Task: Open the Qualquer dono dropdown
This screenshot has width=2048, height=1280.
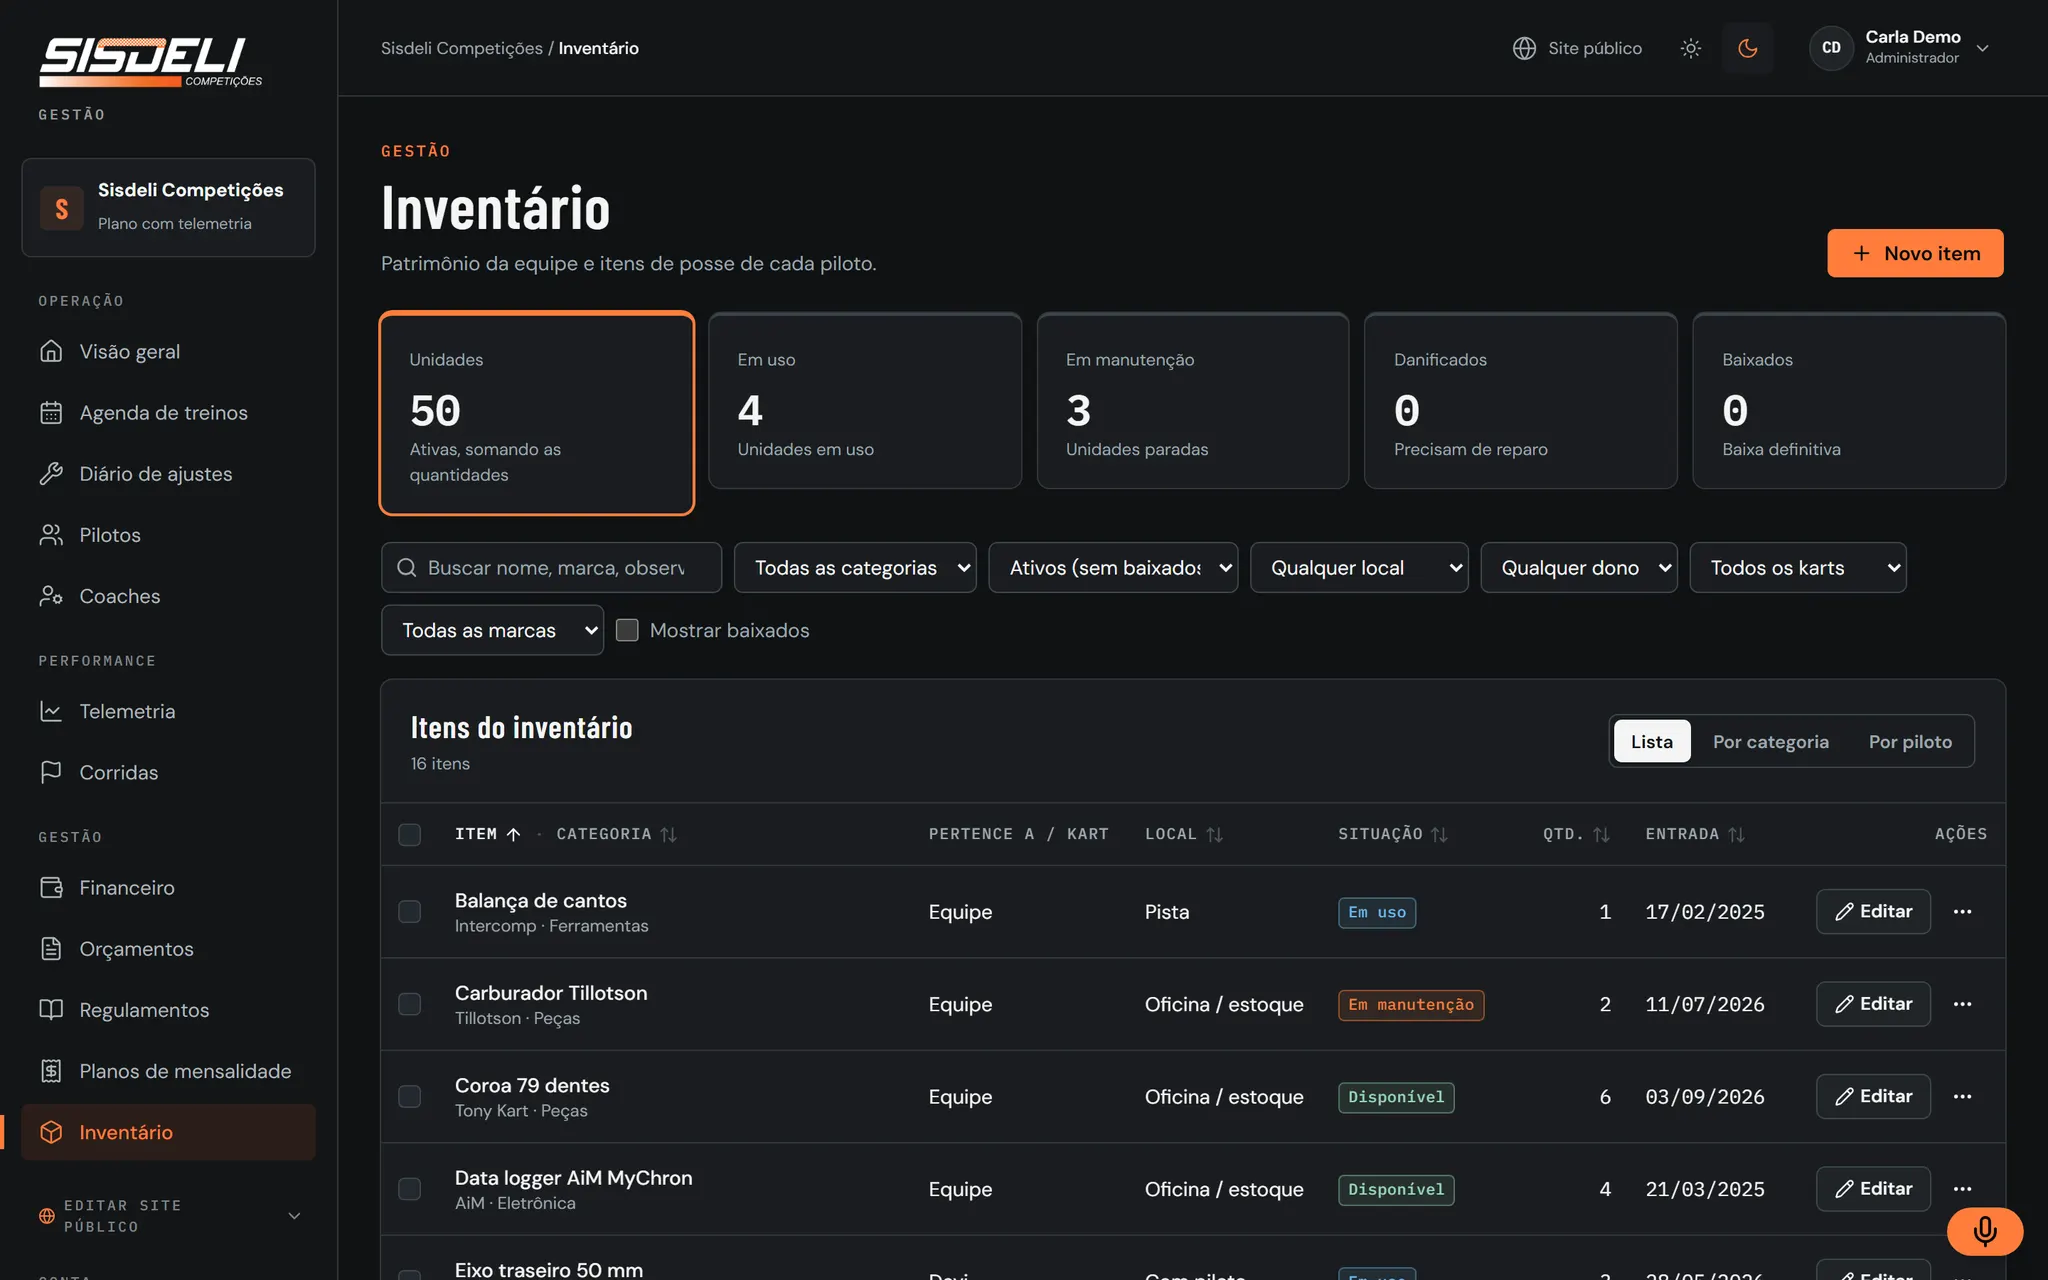Action: pos(1579,568)
